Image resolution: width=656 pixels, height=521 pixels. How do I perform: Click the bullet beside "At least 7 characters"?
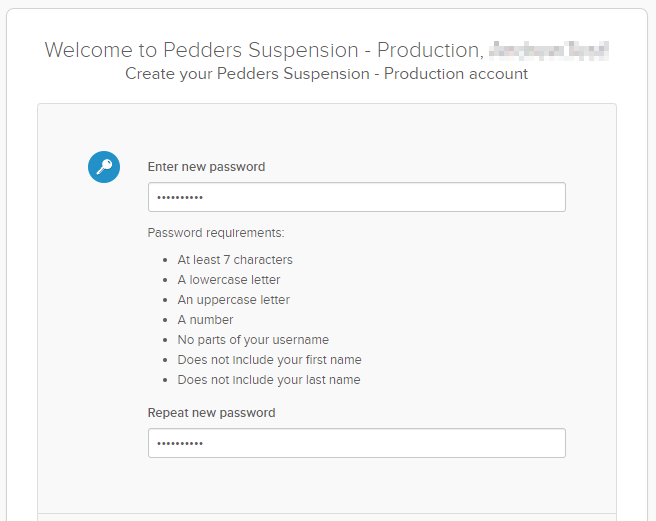pos(165,260)
